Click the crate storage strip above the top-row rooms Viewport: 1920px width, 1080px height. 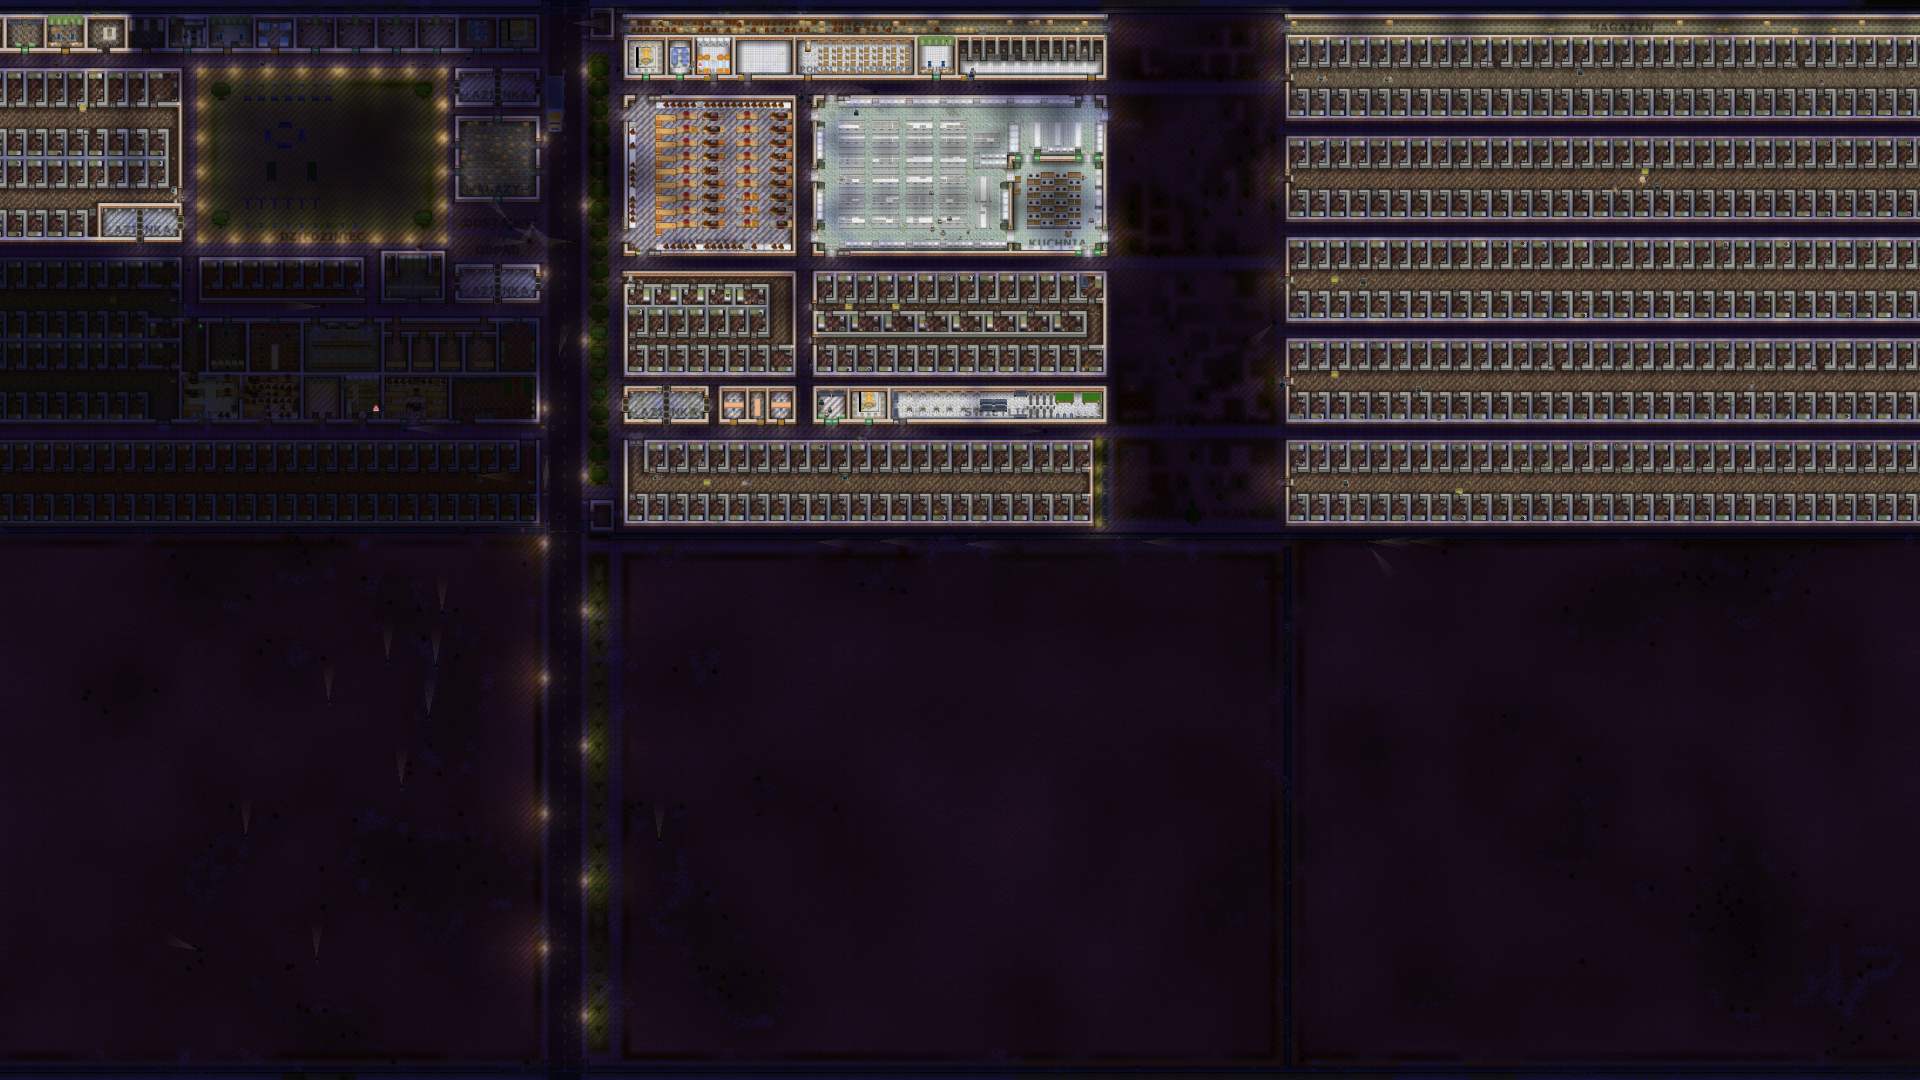865,26
